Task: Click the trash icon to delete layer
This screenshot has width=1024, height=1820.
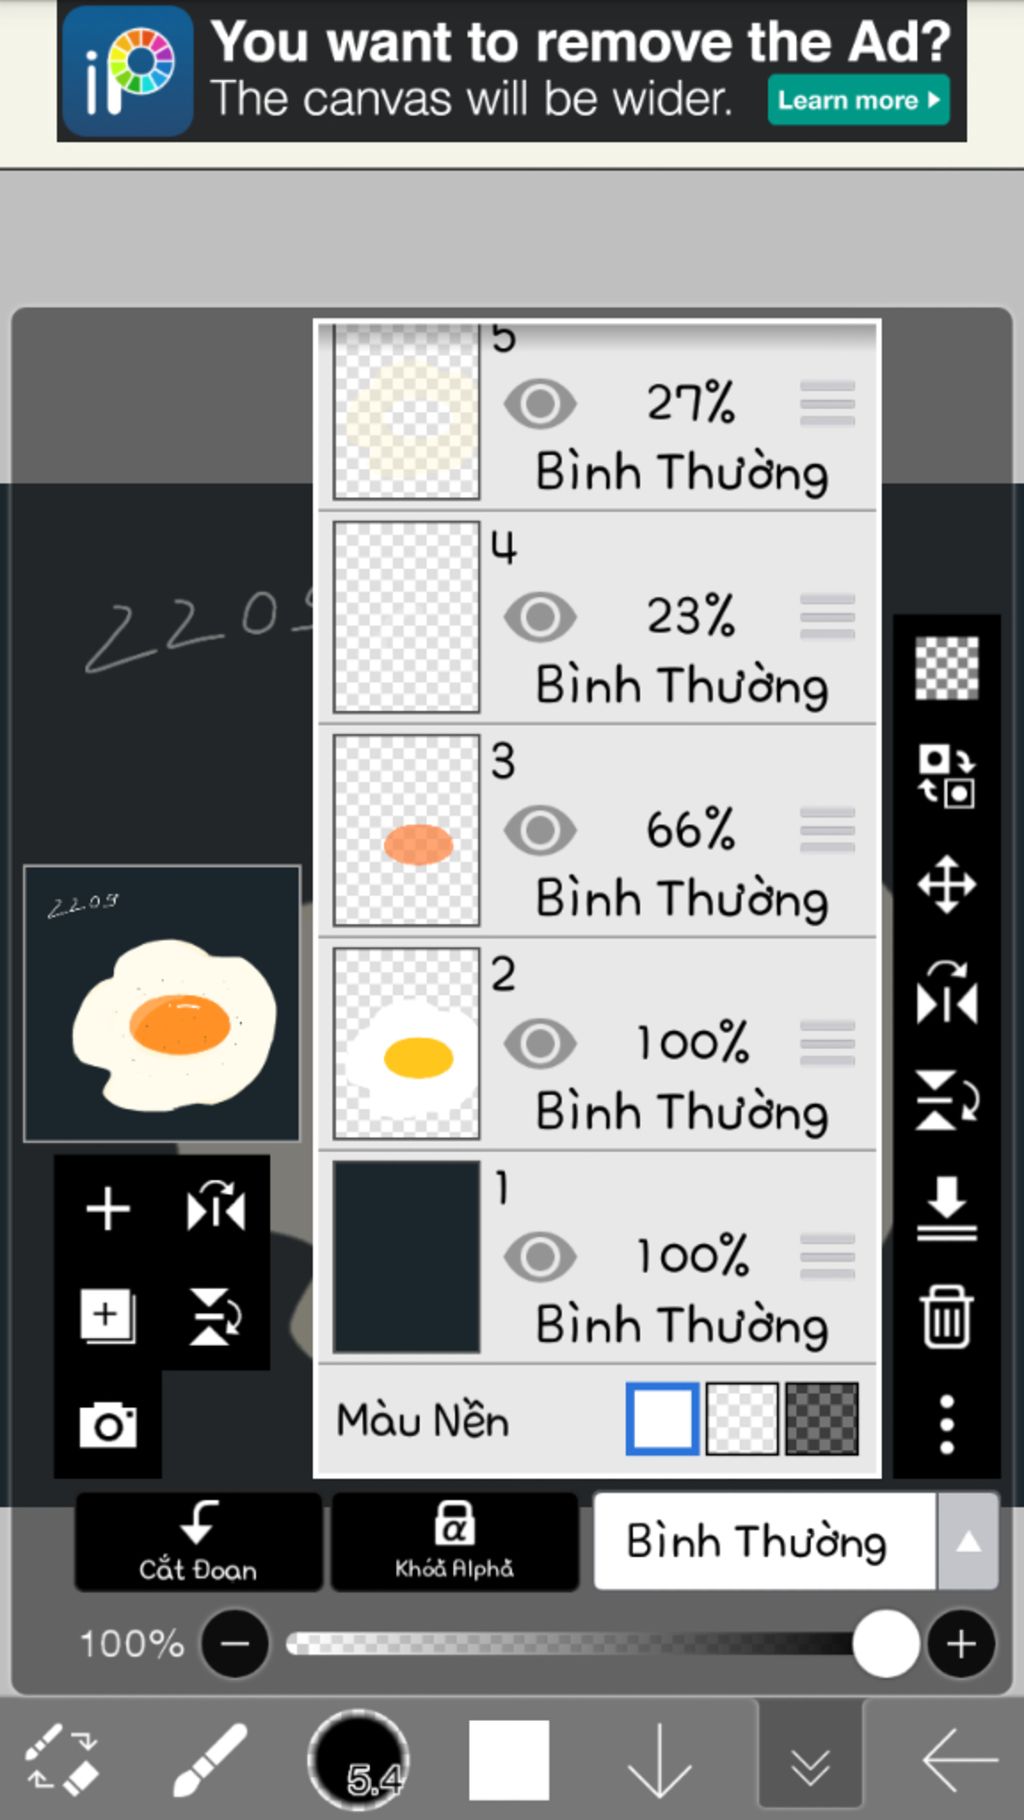Action: pos(946,1317)
